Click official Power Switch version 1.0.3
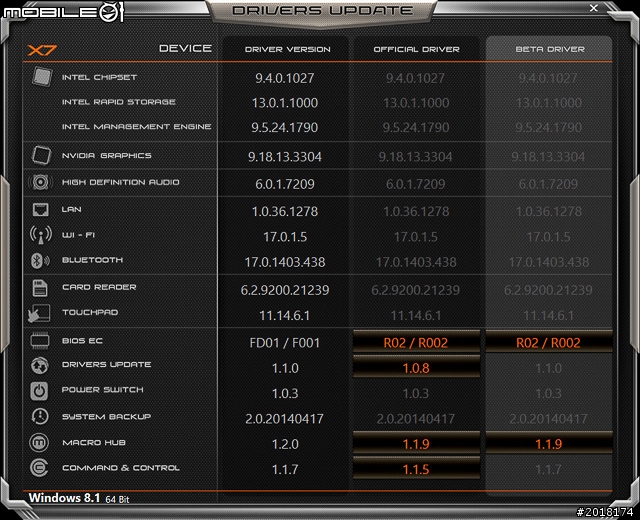This screenshot has height=520, width=640. click(x=416, y=393)
